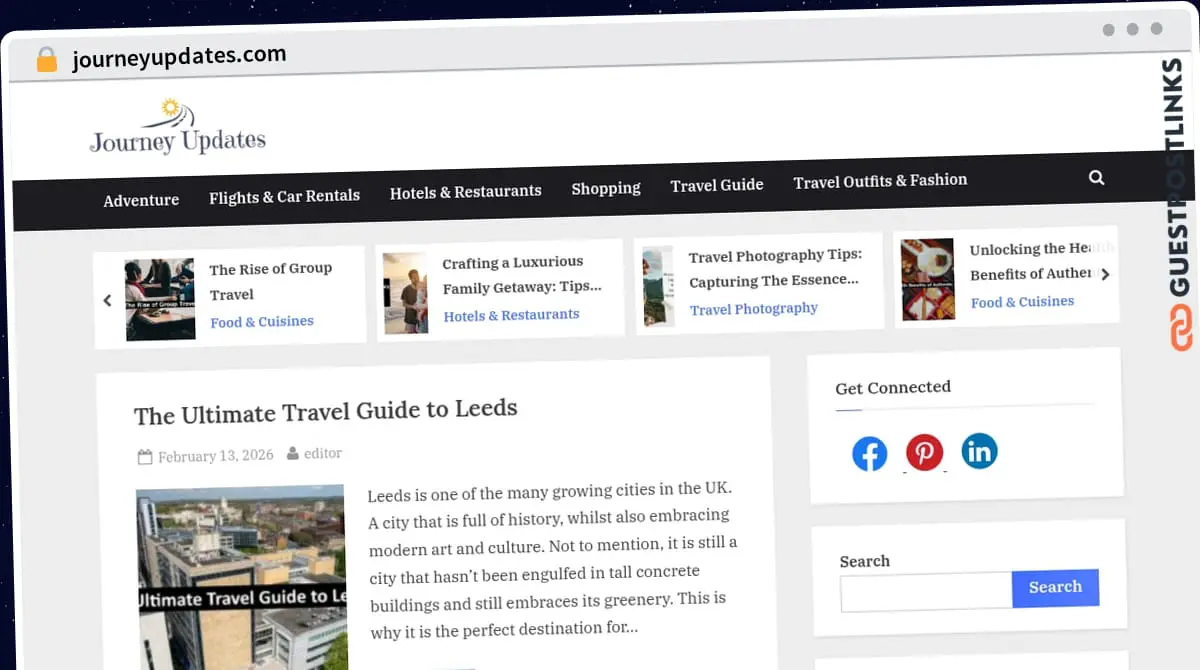Open the search magnifier icon in navigation bar

tap(1096, 178)
